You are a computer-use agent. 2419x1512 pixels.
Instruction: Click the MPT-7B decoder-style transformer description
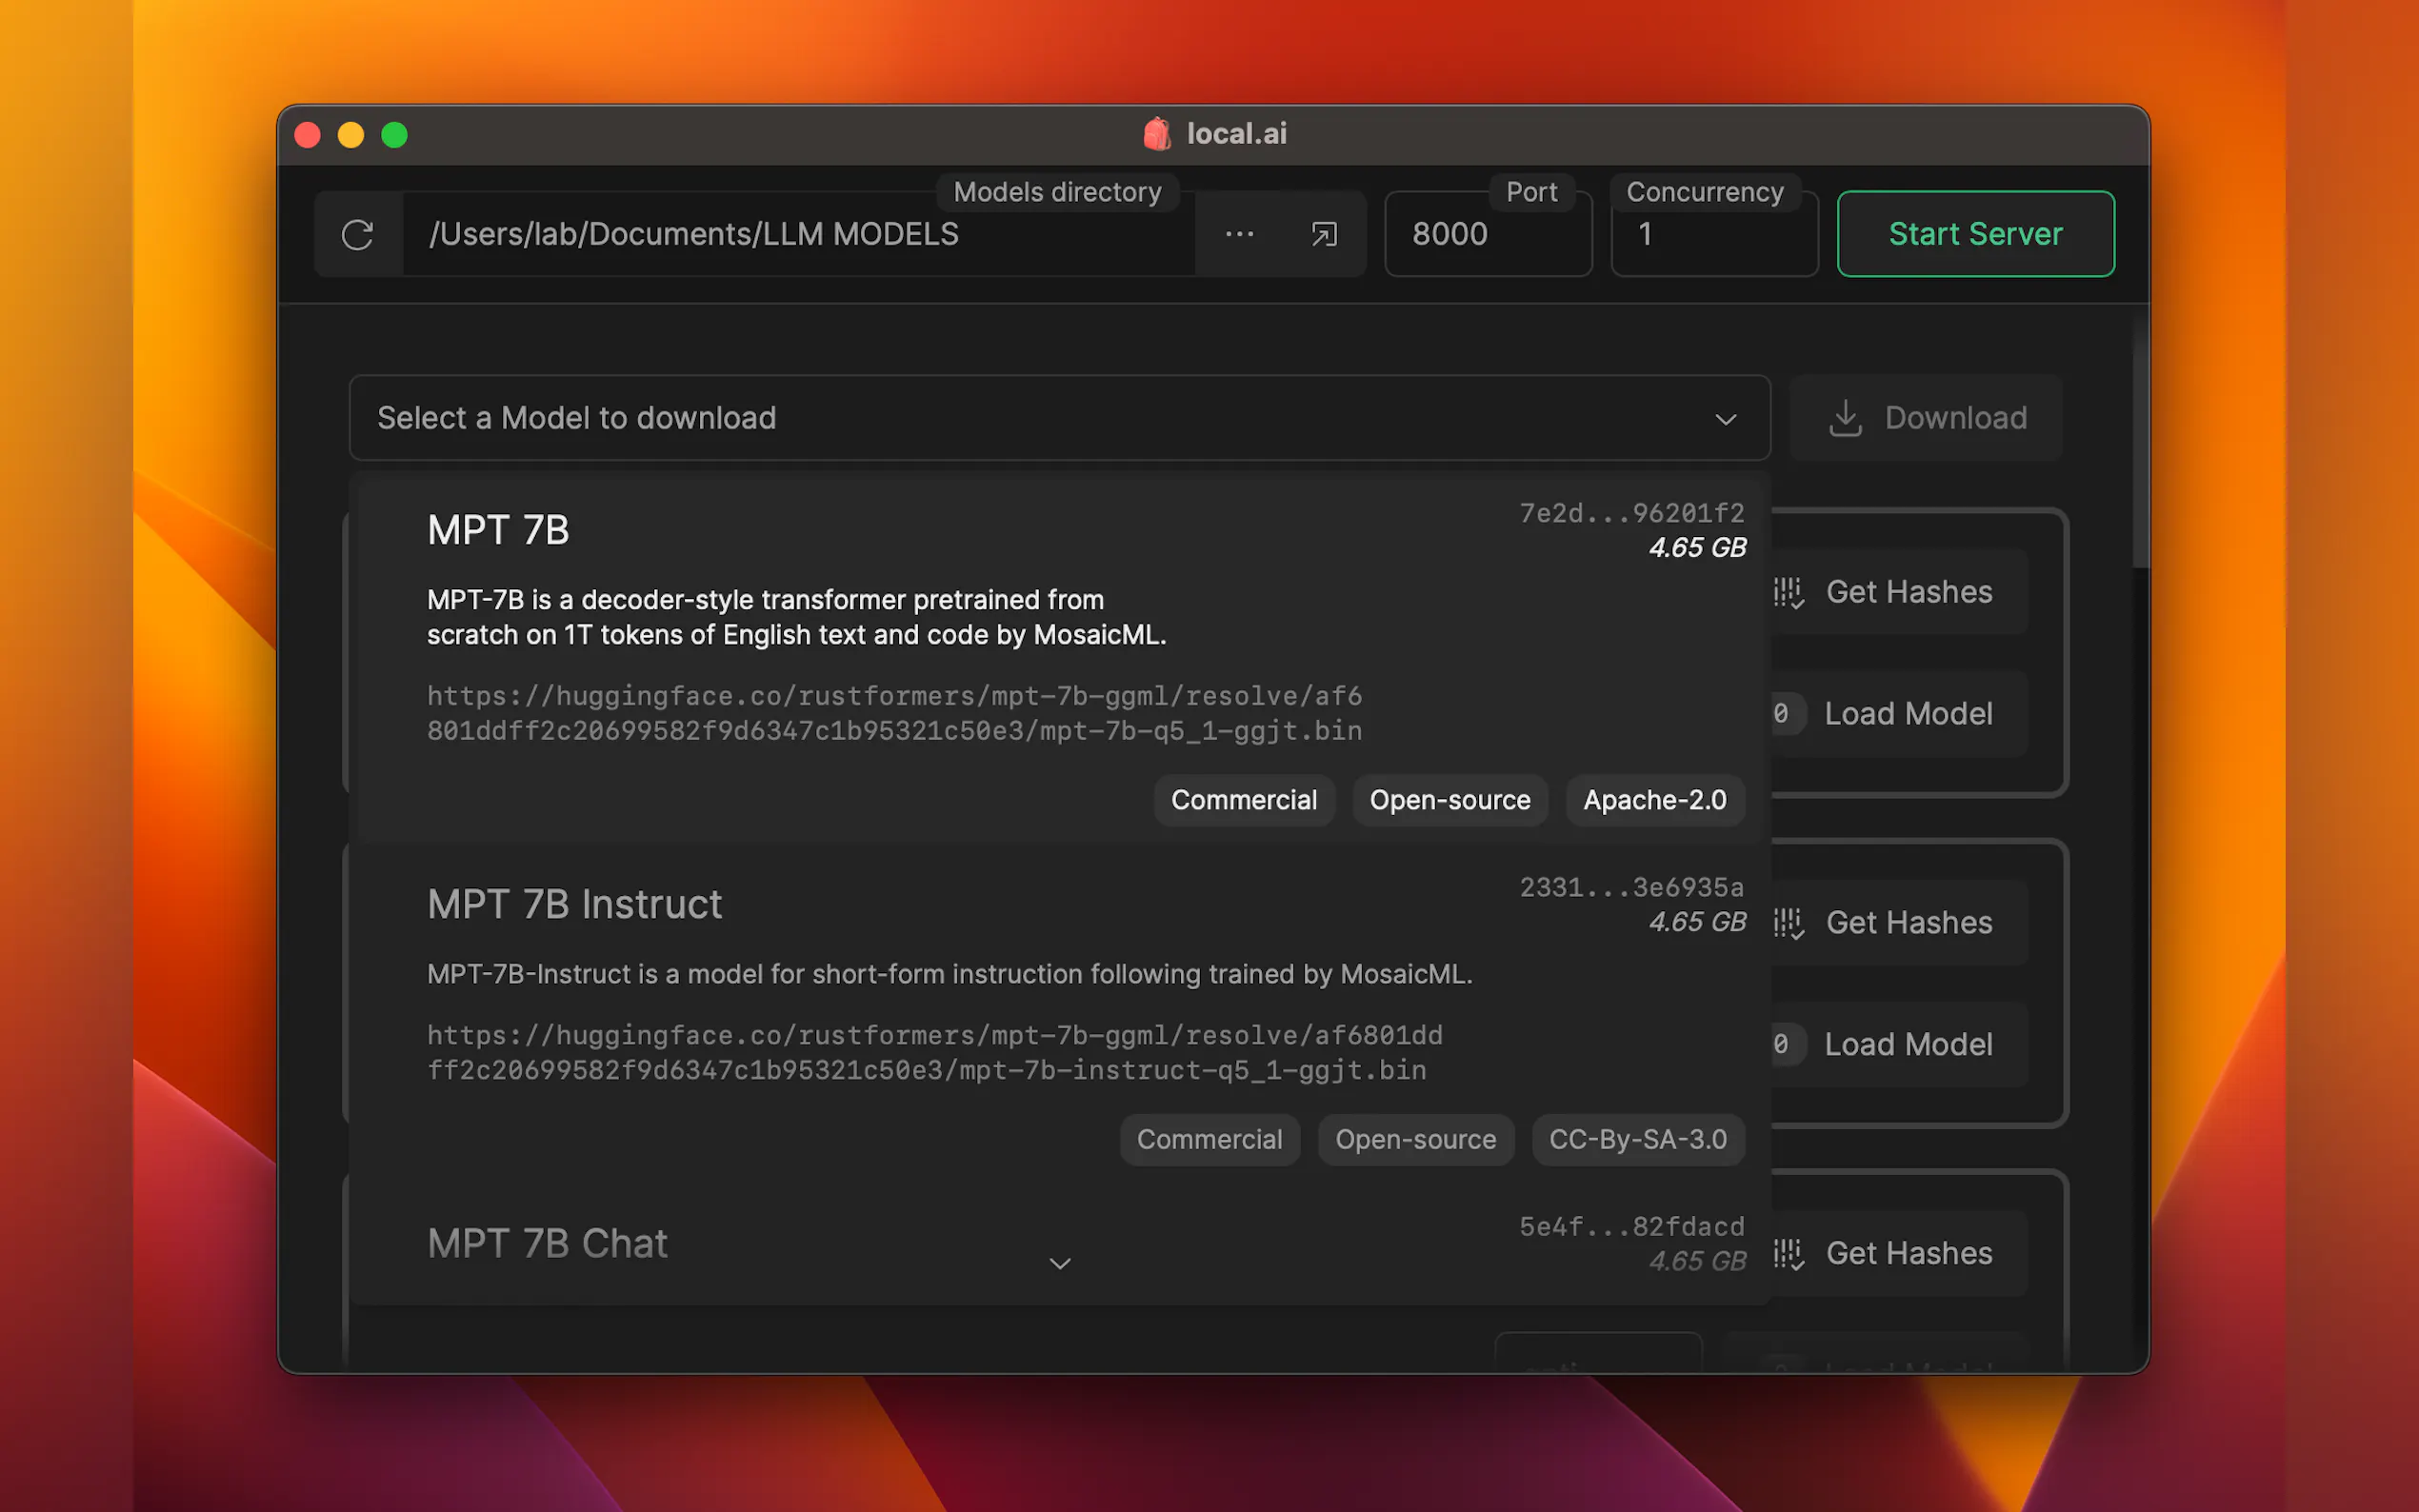click(x=797, y=617)
